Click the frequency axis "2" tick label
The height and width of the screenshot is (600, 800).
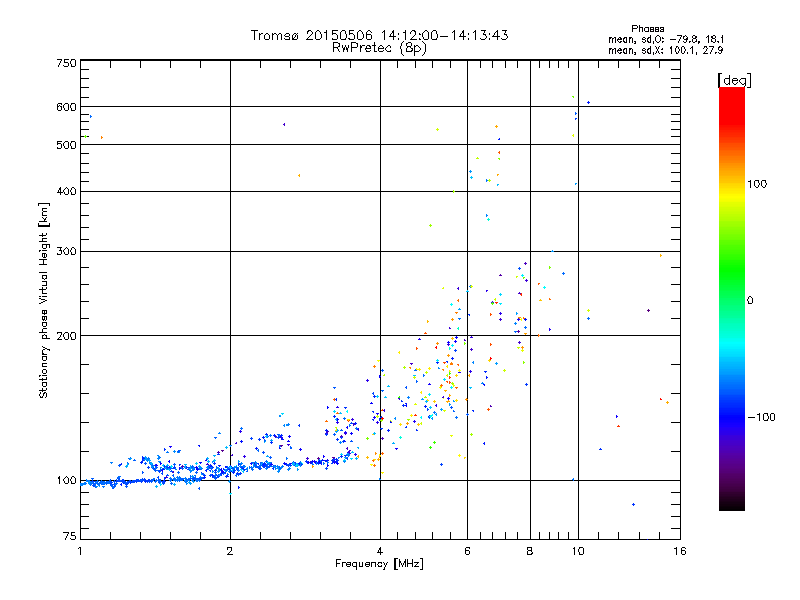[x=230, y=551]
